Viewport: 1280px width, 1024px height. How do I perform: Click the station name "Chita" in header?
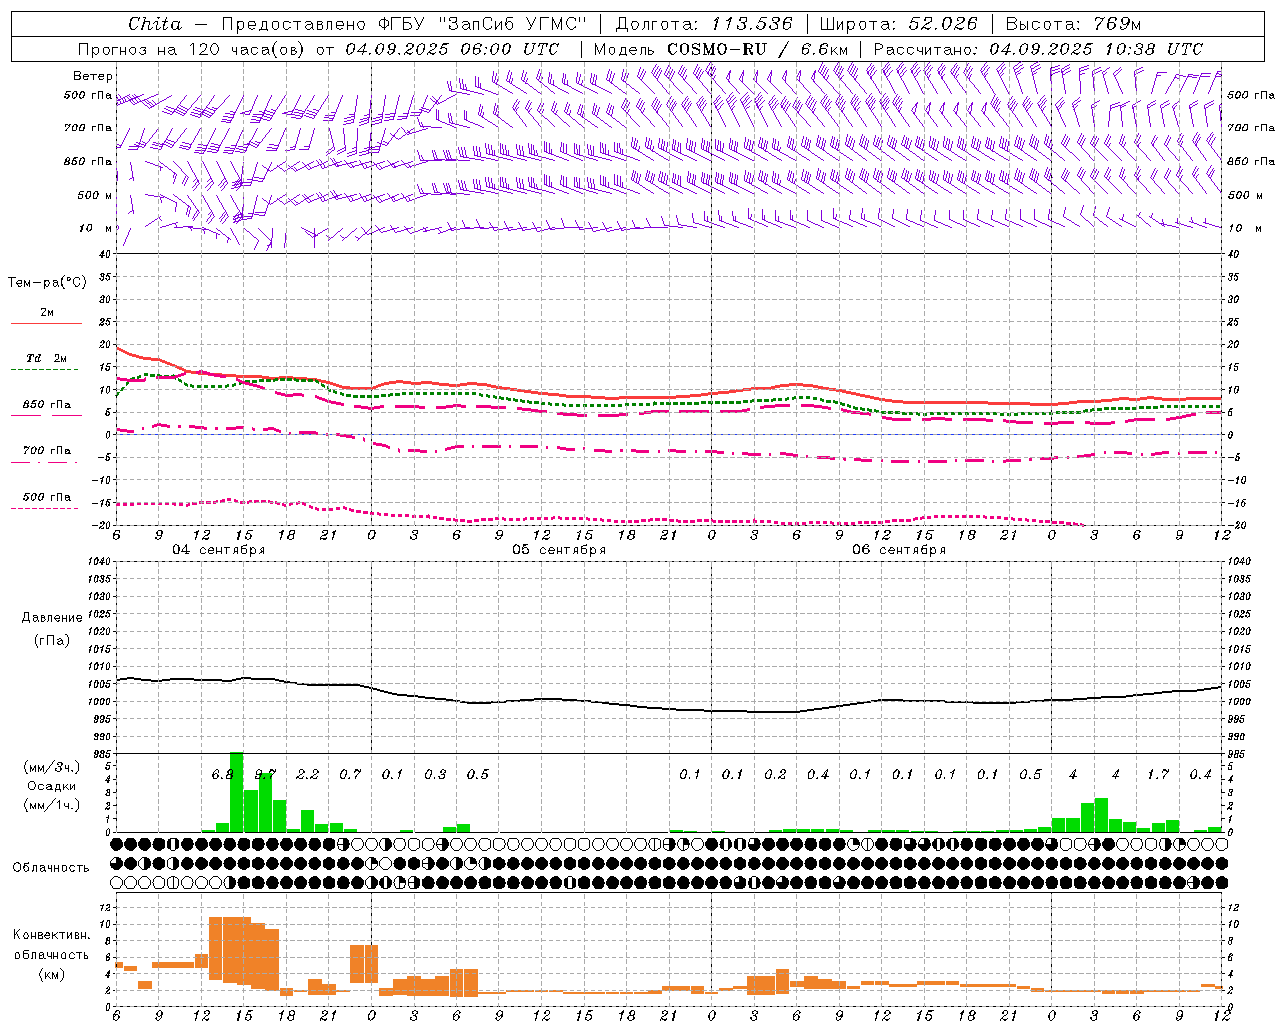155,24
